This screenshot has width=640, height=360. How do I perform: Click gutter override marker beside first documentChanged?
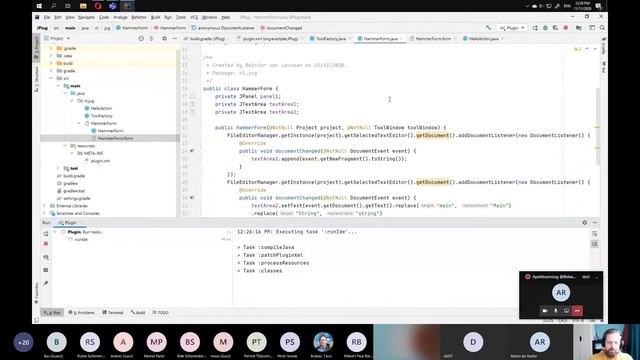pos(192,151)
